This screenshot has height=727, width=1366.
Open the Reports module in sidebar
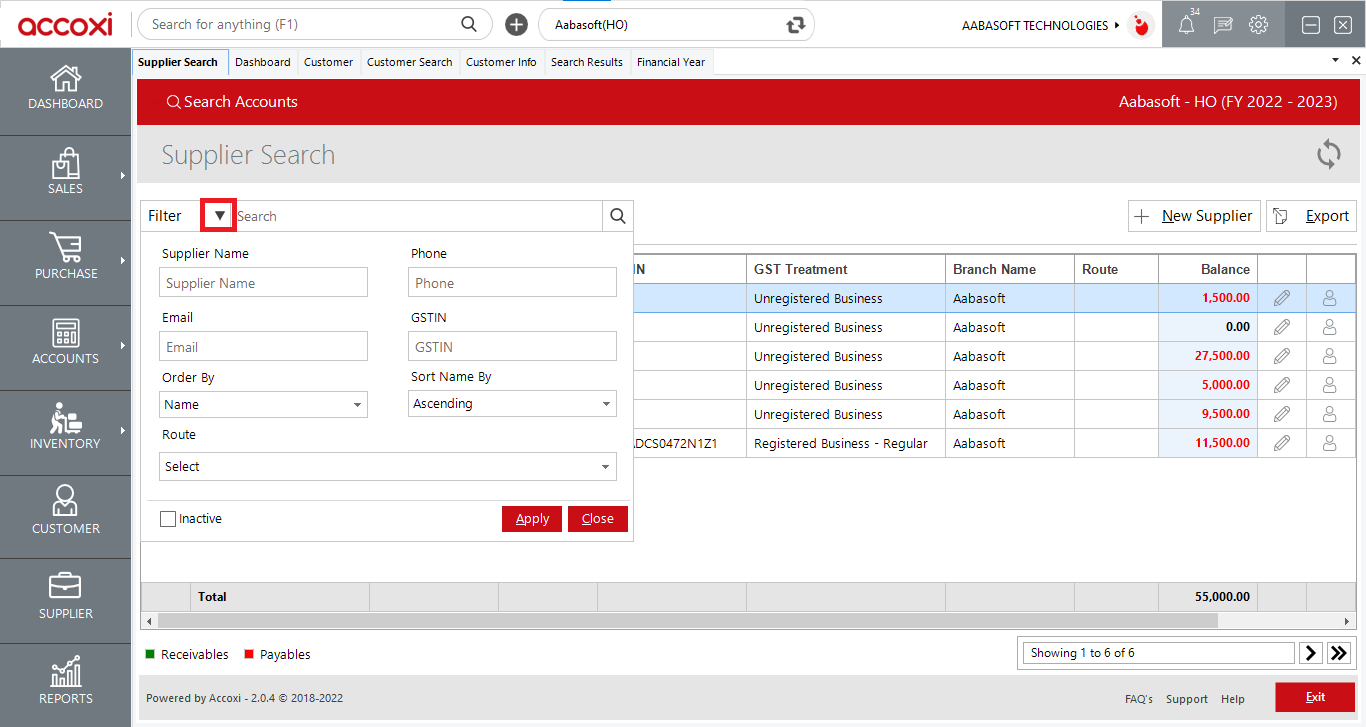click(65, 682)
